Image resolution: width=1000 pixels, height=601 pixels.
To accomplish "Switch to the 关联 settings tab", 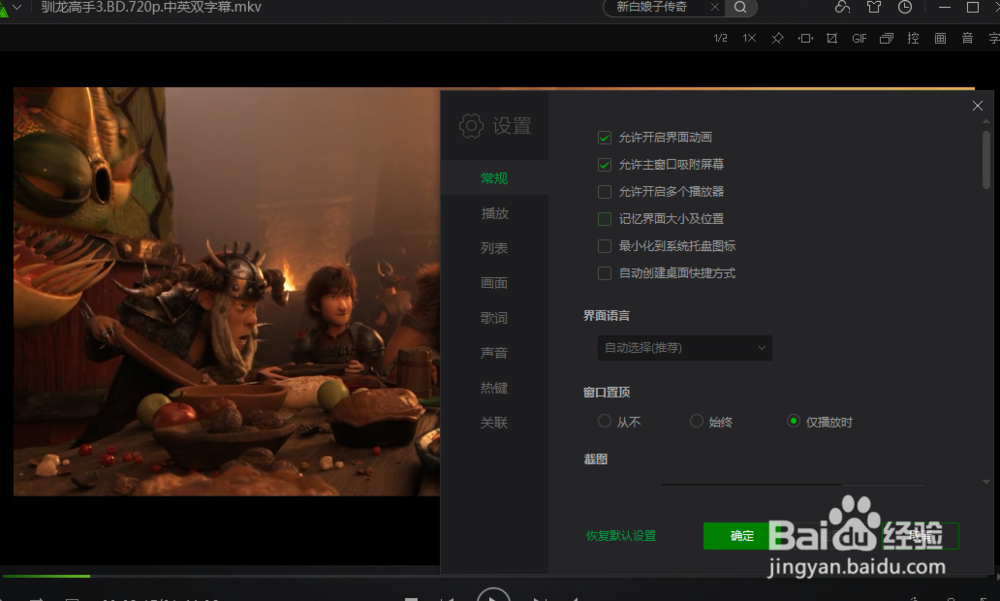I will (x=494, y=422).
